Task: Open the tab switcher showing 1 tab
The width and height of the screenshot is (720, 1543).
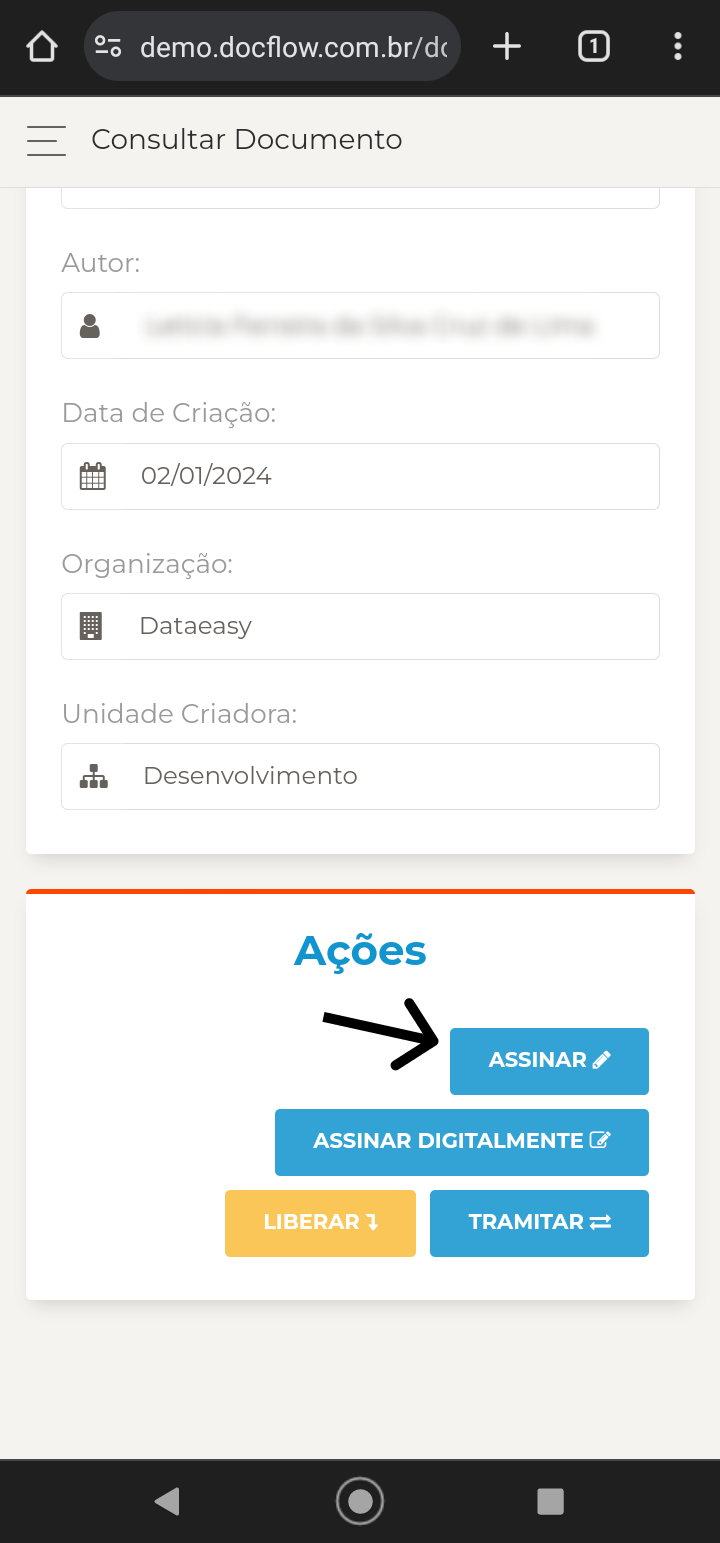Action: click(x=594, y=46)
